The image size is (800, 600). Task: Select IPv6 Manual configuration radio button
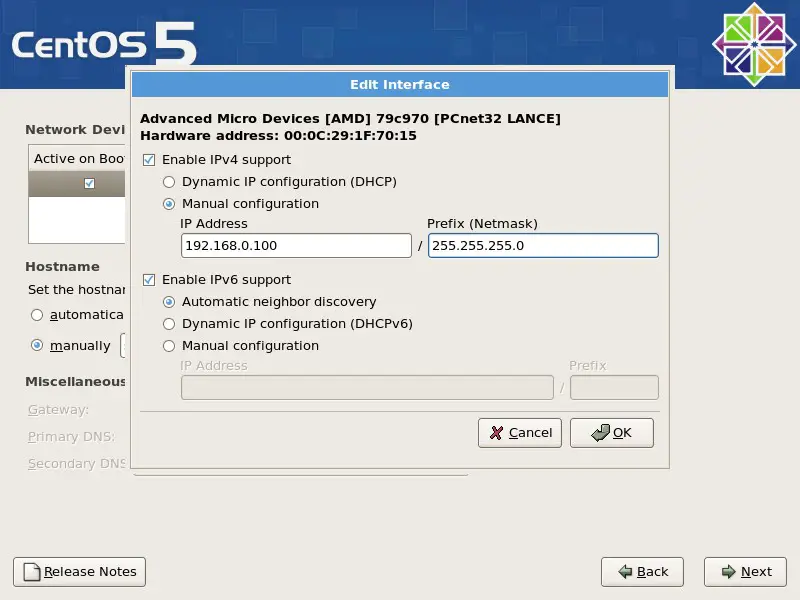click(x=169, y=346)
